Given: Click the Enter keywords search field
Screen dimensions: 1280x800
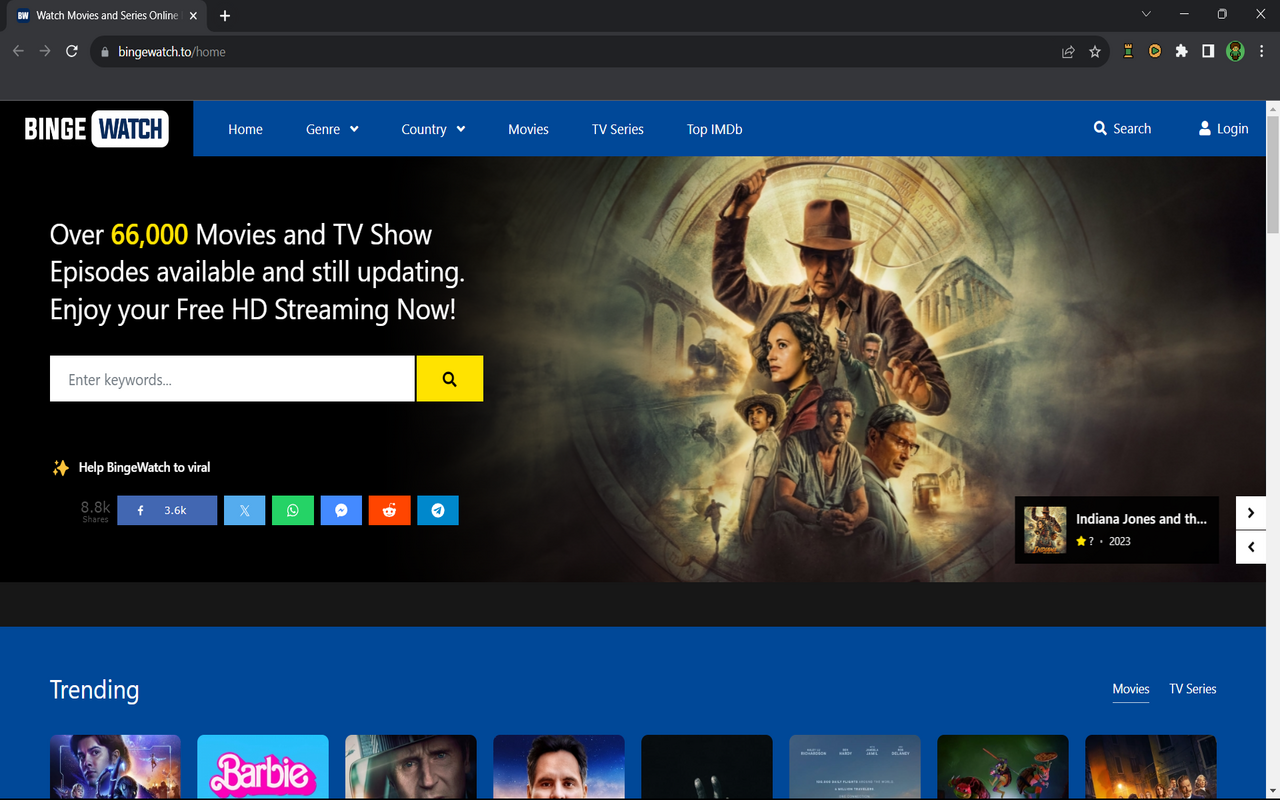Looking at the screenshot, I should coord(232,379).
